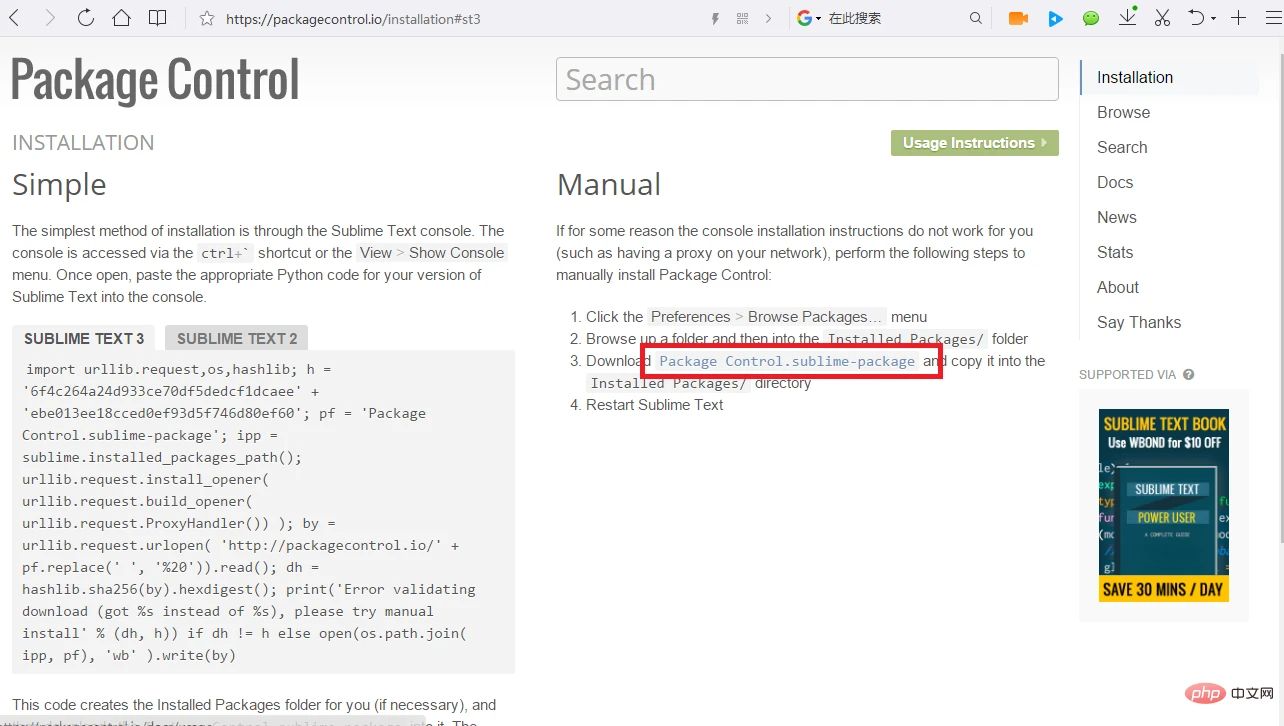Open the Sublime Text Book ad
The height and width of the screenshot is (726, 1284).
pos(1163,505)
